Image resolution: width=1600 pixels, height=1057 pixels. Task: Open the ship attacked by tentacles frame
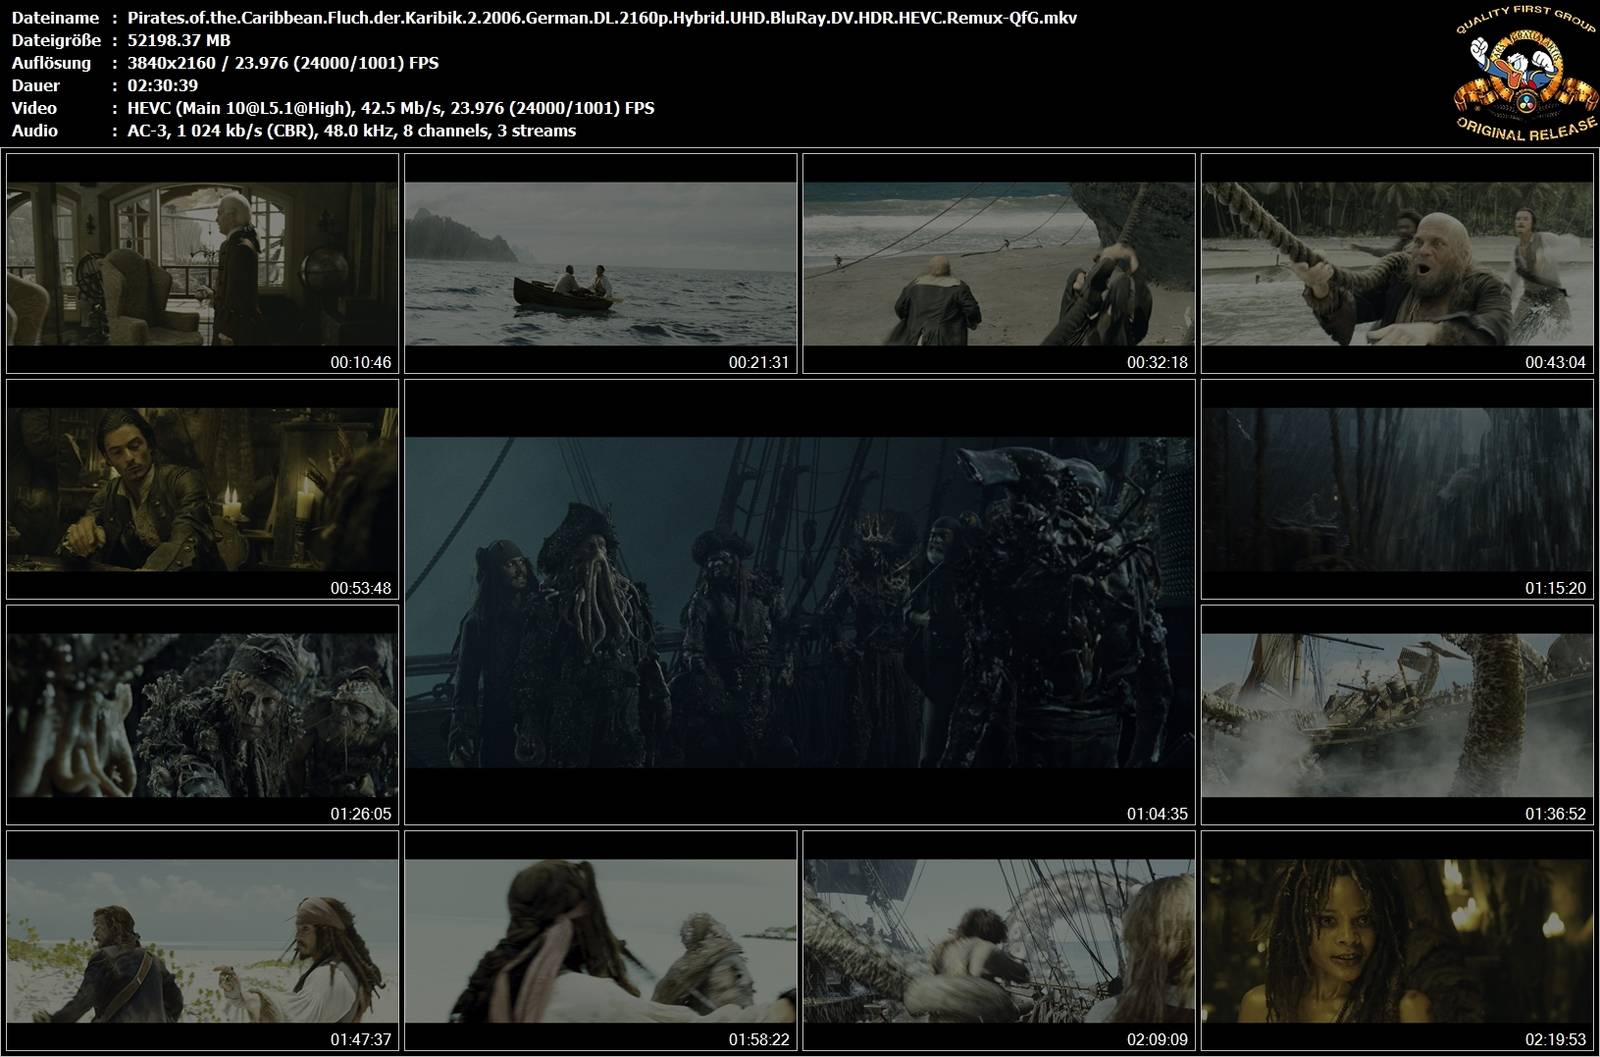[1397, 715]
